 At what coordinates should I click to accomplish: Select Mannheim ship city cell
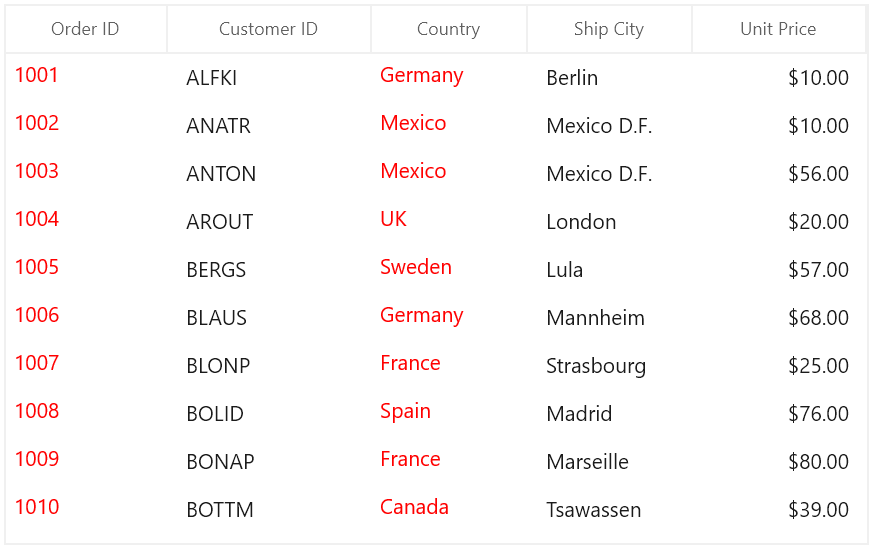pyautogui.click(x=609, y=318)
